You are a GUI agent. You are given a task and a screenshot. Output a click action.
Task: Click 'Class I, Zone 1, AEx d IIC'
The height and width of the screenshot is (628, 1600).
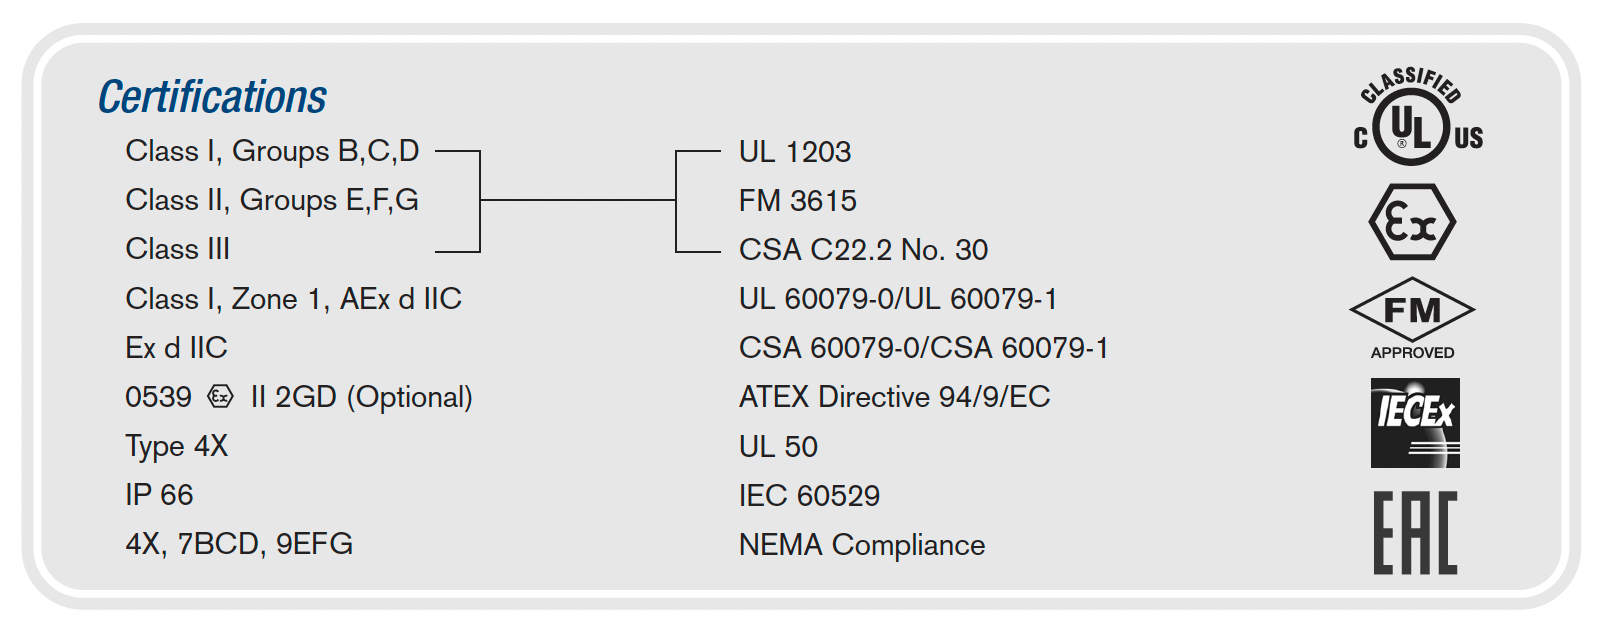pos(293,299)
